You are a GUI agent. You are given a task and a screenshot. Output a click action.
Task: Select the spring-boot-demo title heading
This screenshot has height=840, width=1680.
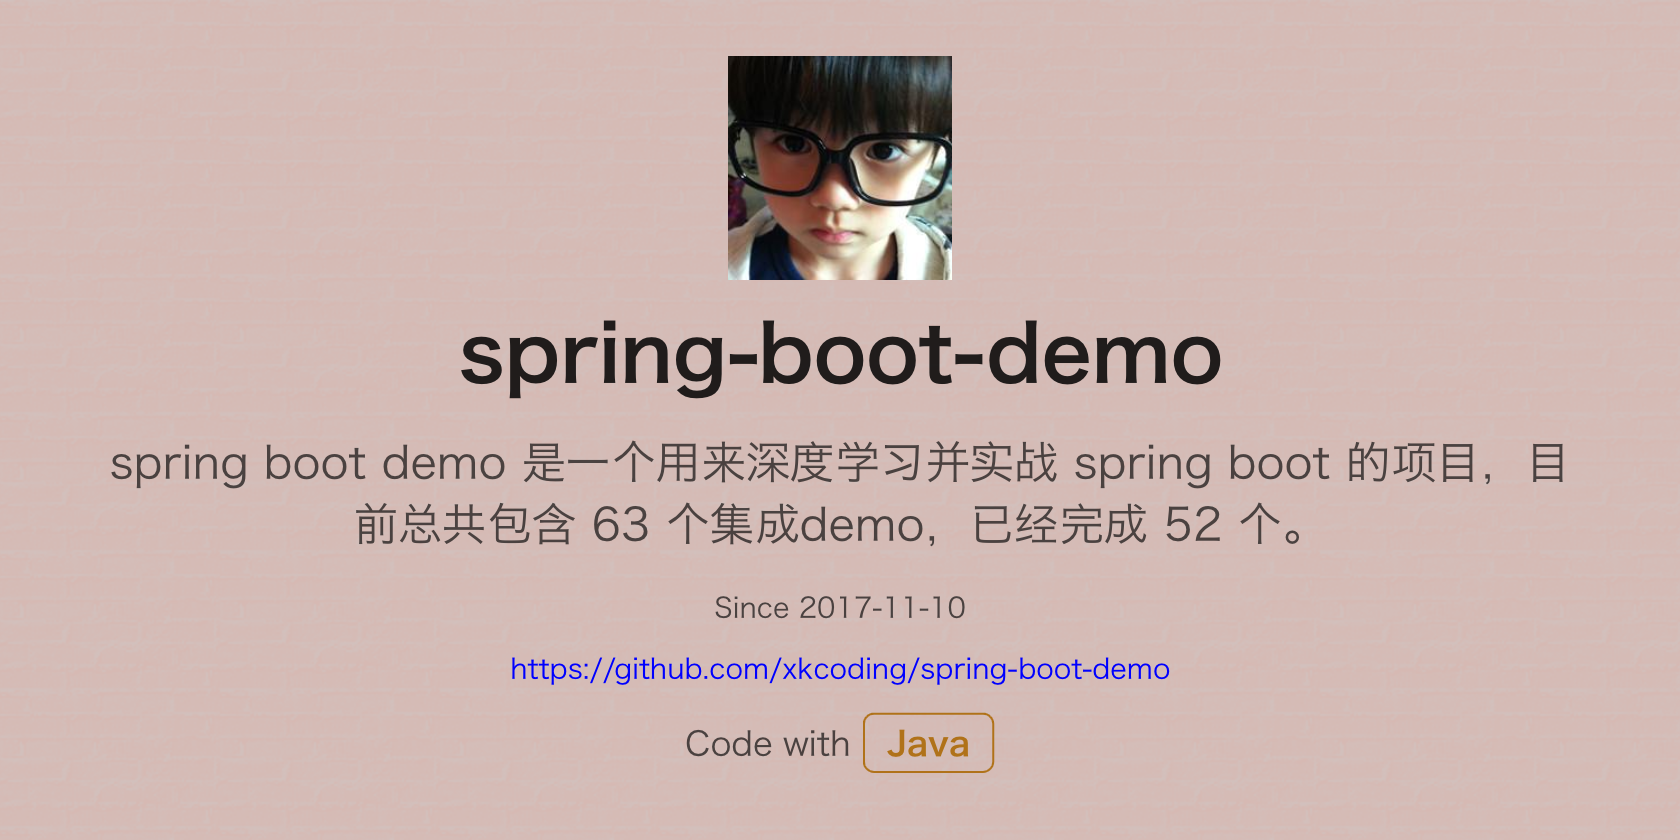pos(840,355)
